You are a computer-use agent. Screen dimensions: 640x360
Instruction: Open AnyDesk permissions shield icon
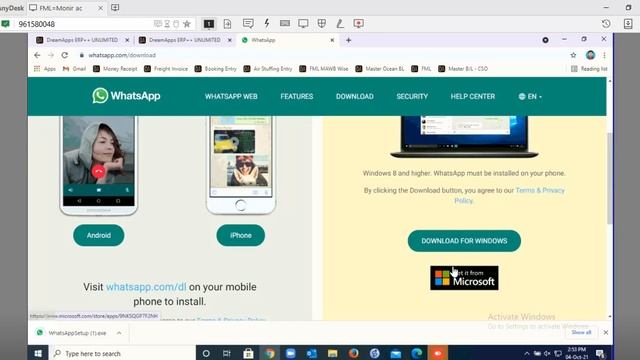[x=322, y=24]
